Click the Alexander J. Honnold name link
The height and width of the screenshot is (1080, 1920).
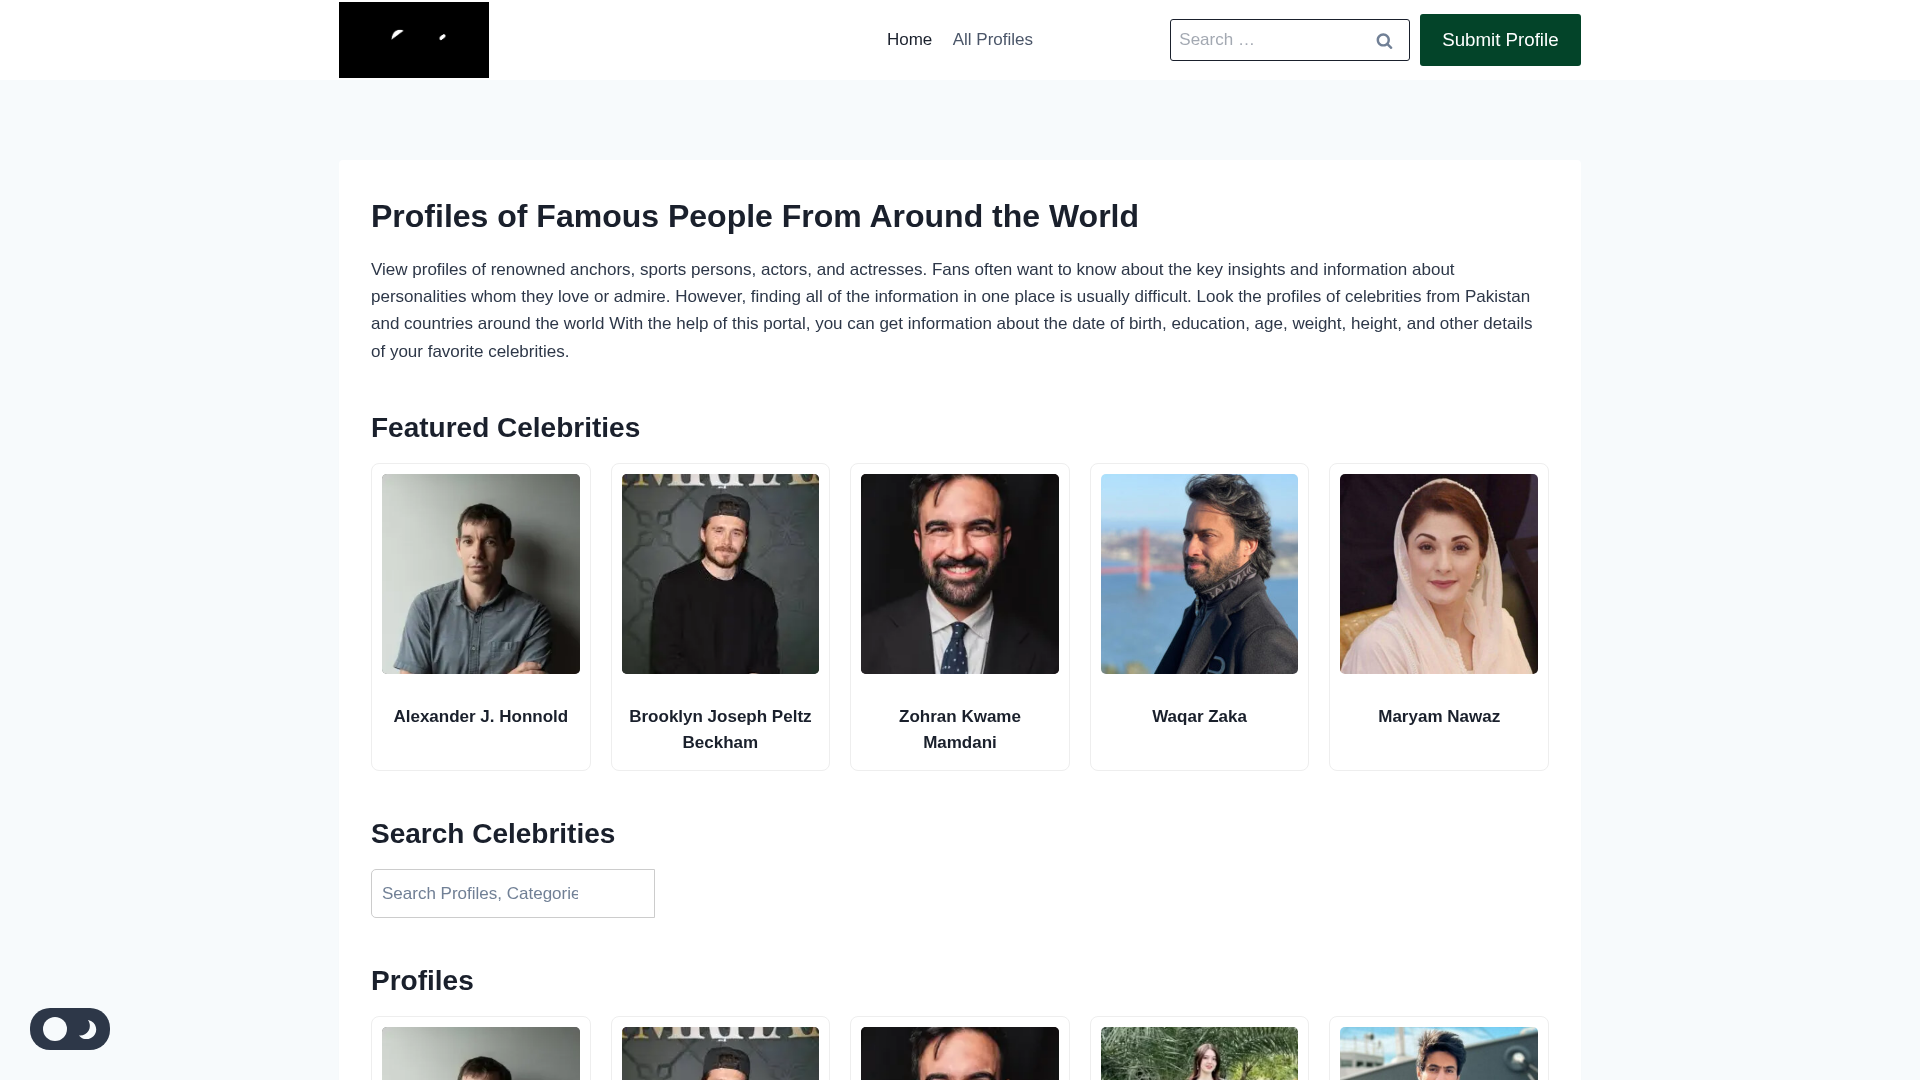click(x=481, y=716)
